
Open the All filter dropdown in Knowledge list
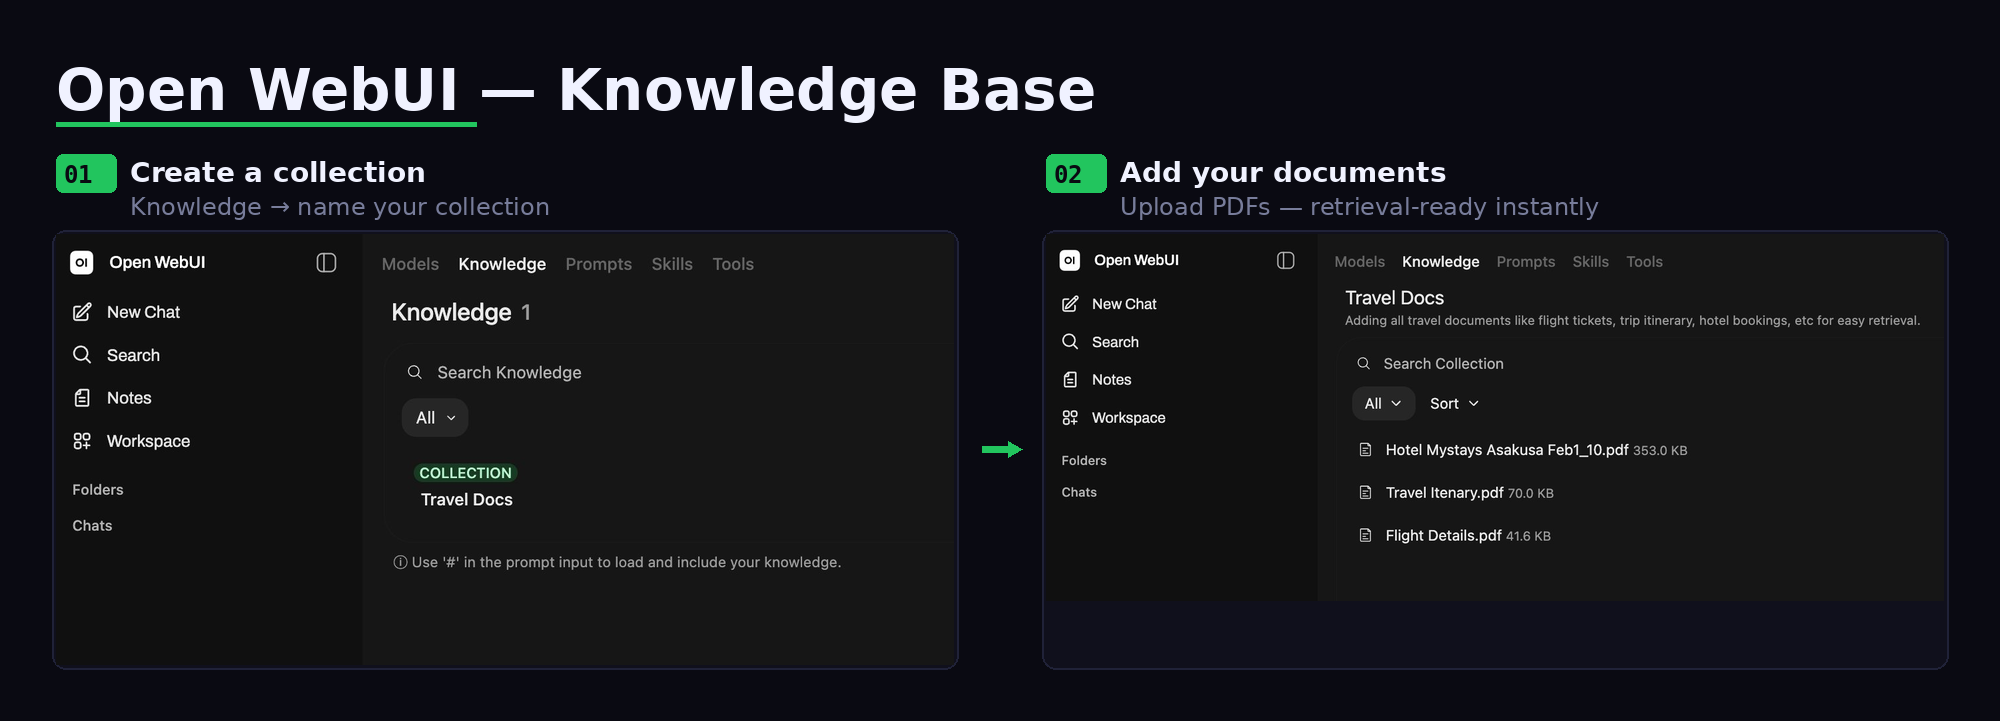tap(435, 418)
